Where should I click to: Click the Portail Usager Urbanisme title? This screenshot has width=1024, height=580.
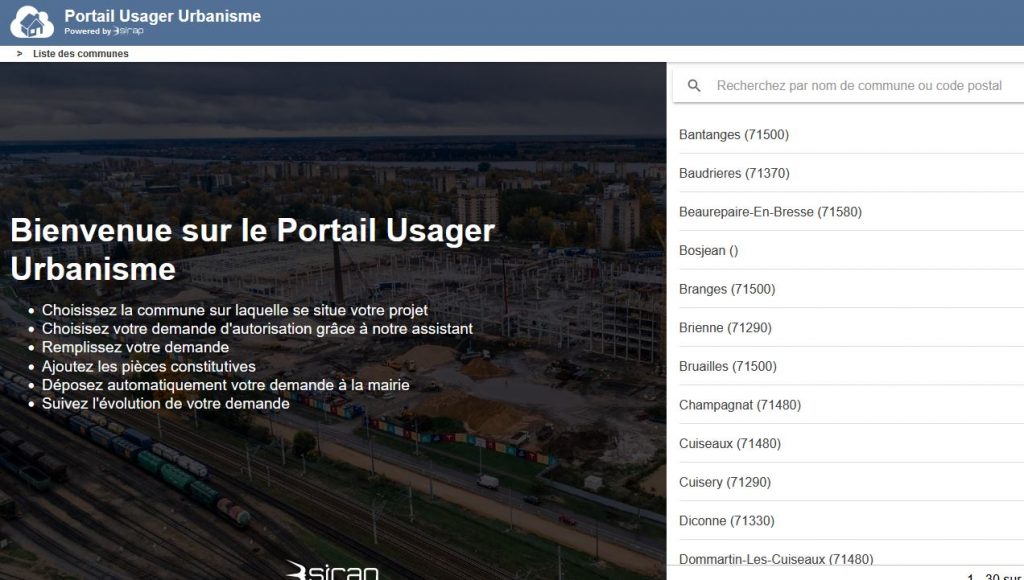coord(163,16)
